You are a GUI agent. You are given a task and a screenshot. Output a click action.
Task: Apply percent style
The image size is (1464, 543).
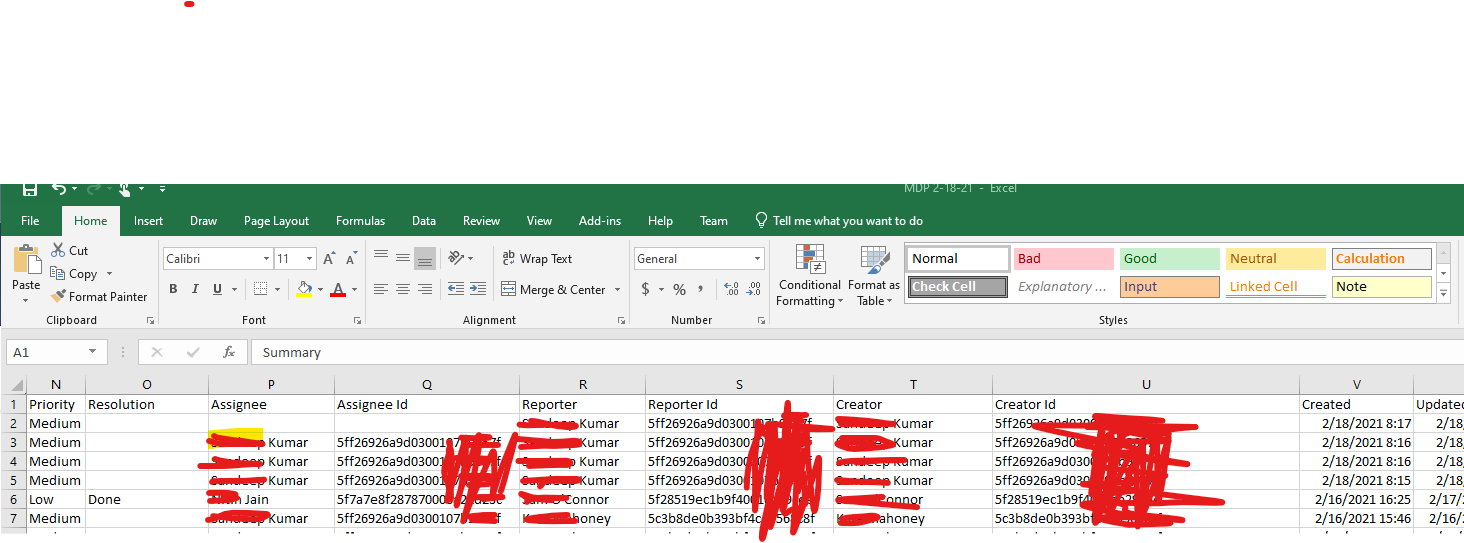679,289
